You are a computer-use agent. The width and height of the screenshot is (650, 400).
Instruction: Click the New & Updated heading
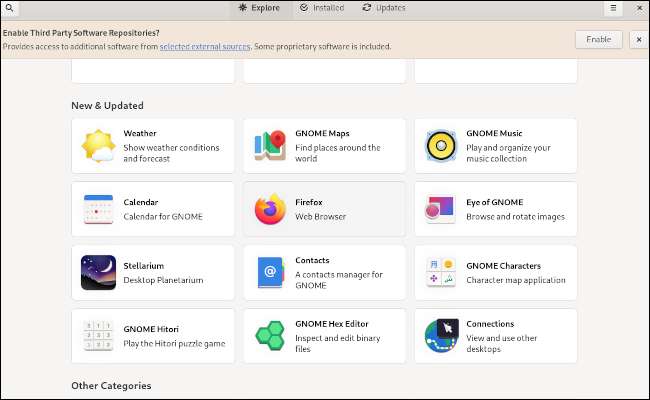point(107,106)
